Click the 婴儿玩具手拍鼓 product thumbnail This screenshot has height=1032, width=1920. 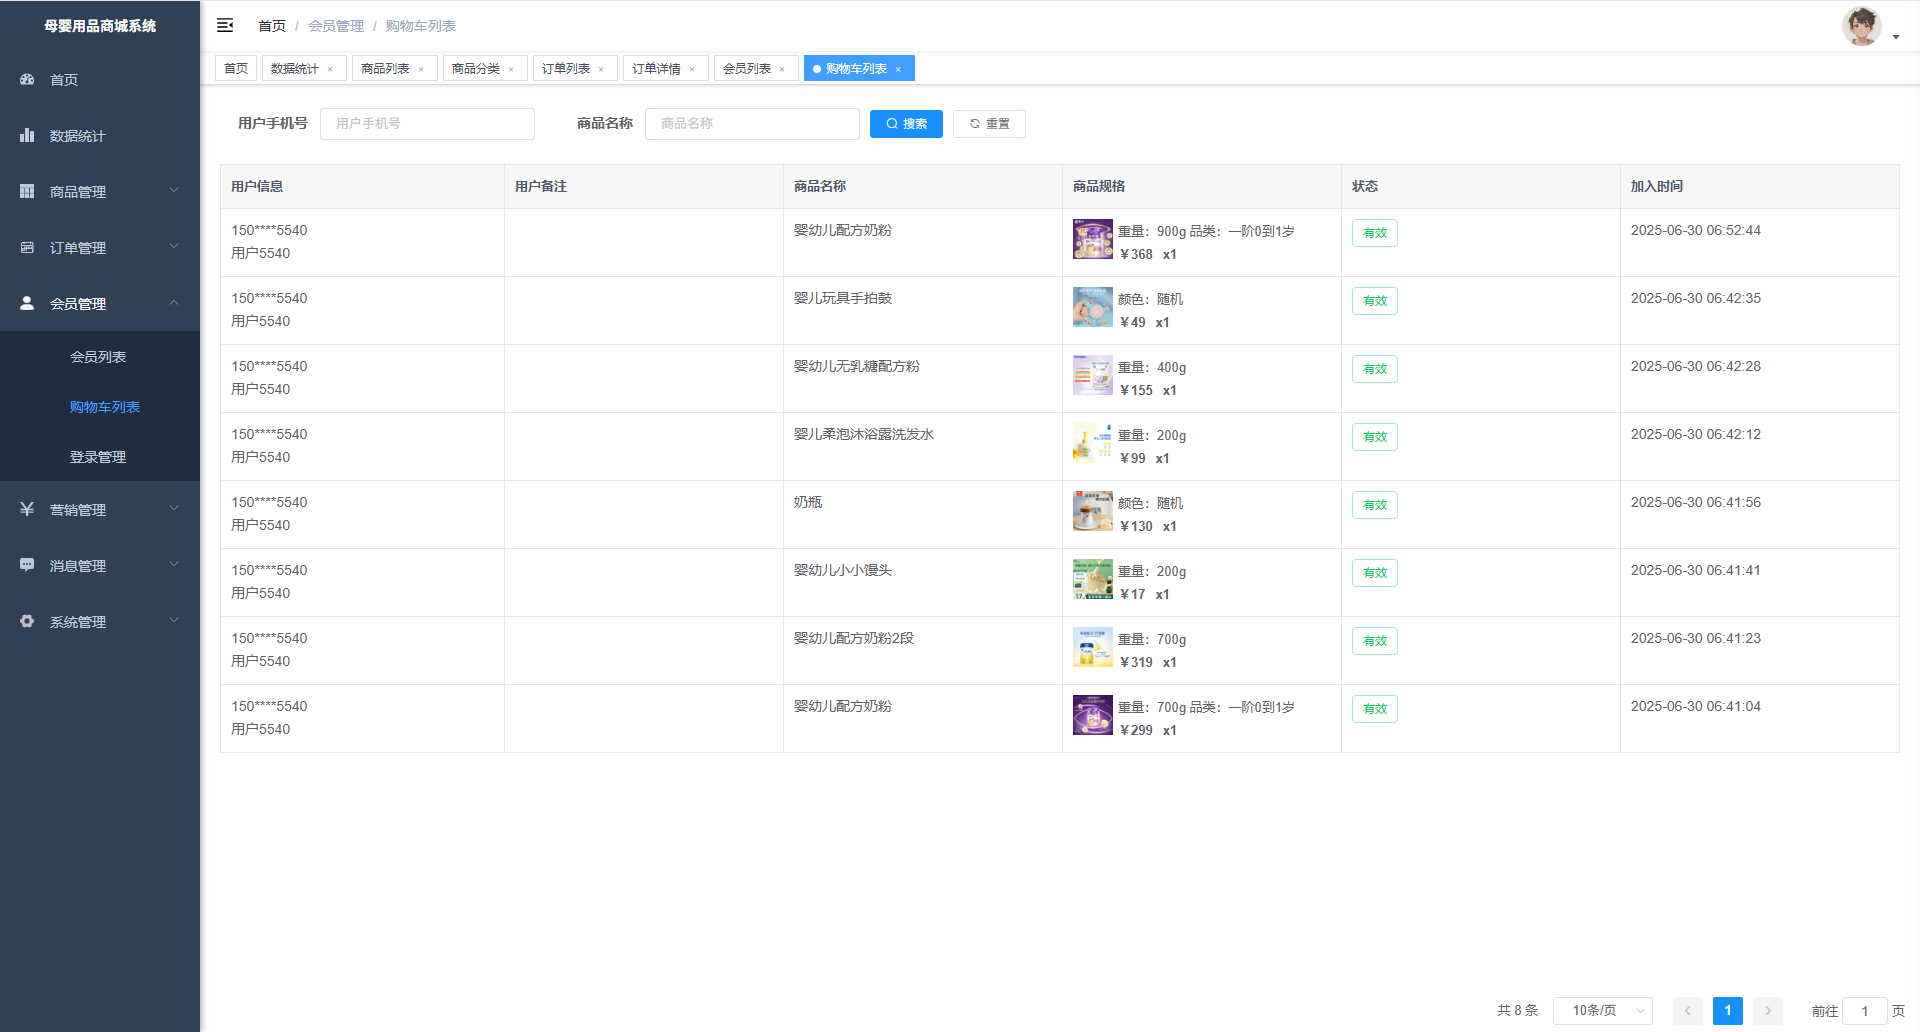[x=1092, y=307]
